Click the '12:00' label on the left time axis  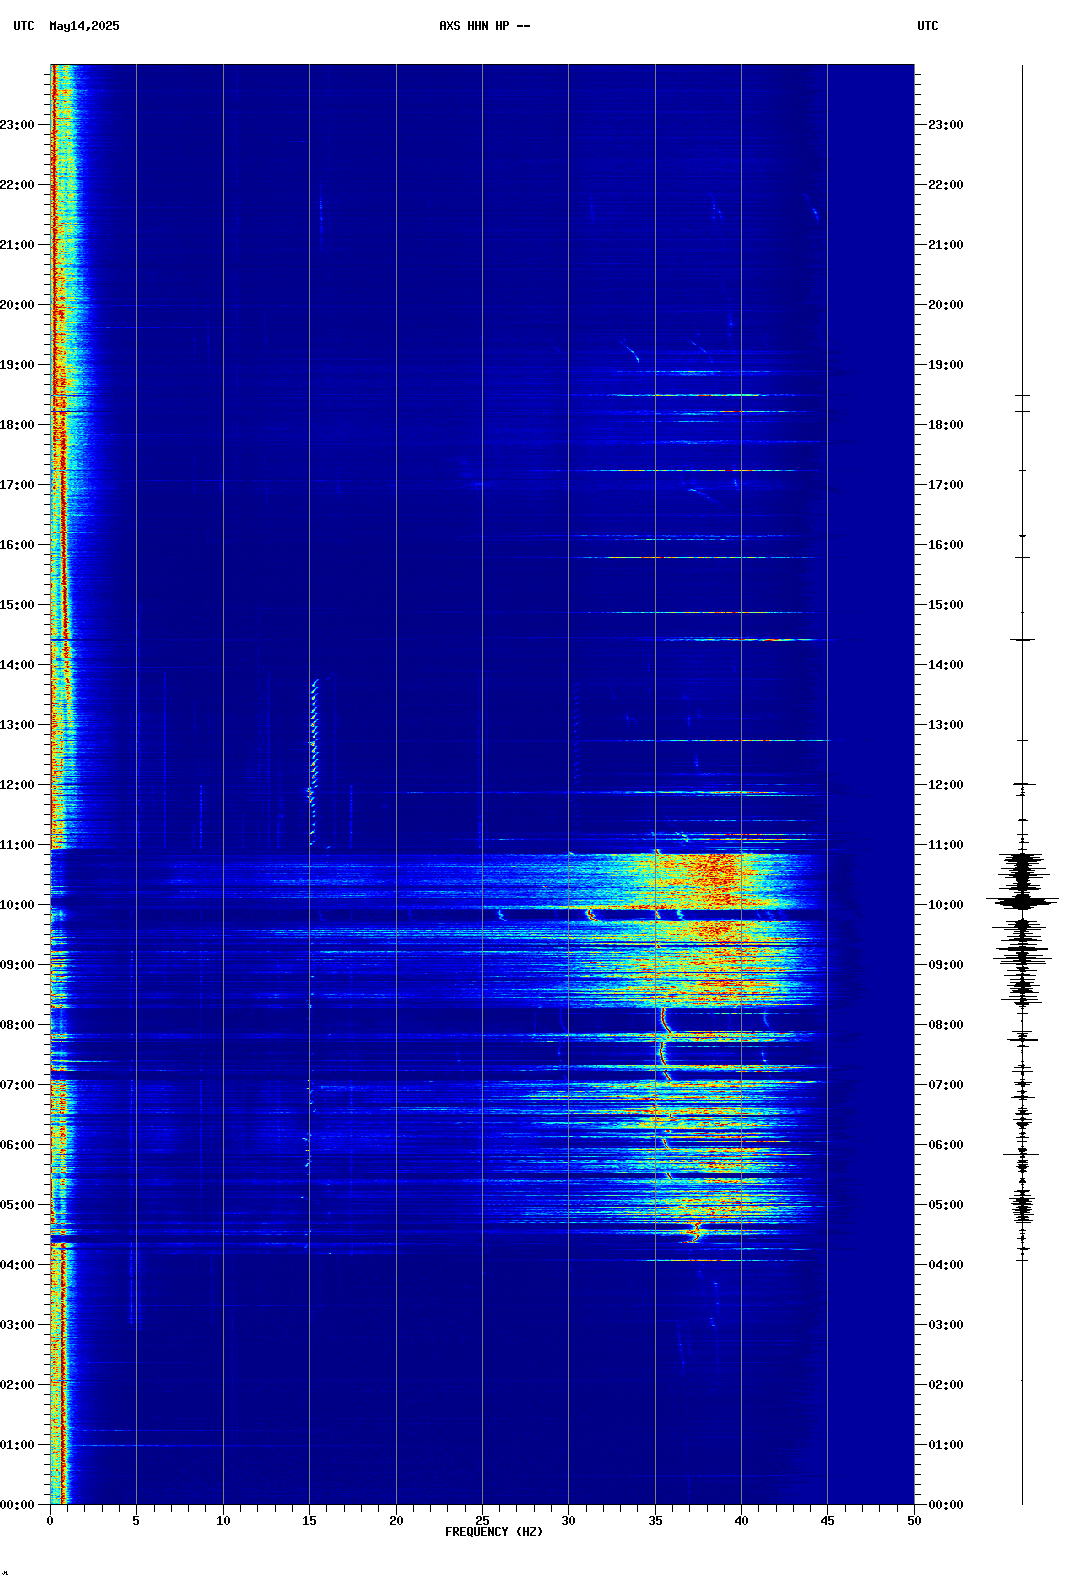pos(17,785)
